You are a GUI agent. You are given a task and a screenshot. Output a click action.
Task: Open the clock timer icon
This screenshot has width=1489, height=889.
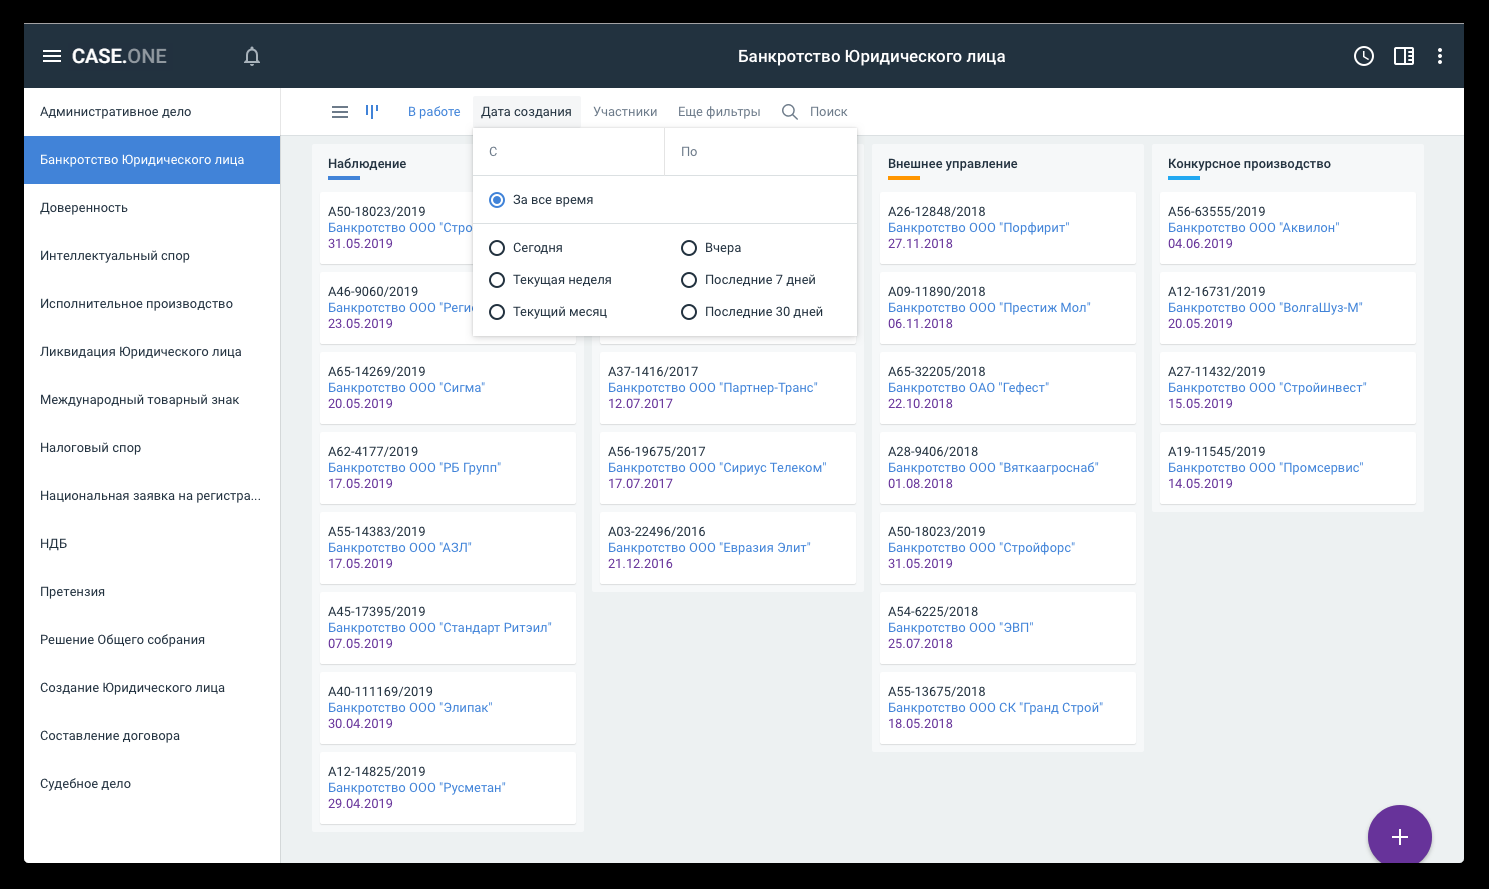(x=1364, y=56)
